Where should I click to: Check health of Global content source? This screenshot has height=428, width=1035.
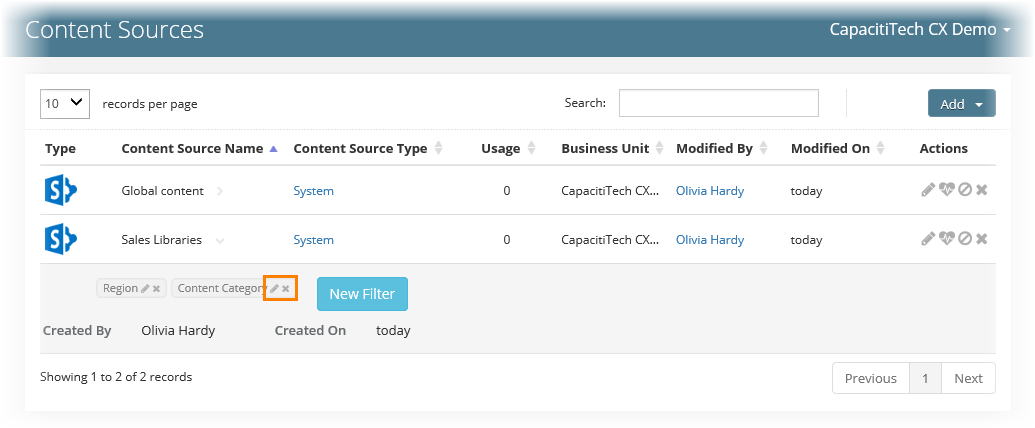tap(947, 190)
